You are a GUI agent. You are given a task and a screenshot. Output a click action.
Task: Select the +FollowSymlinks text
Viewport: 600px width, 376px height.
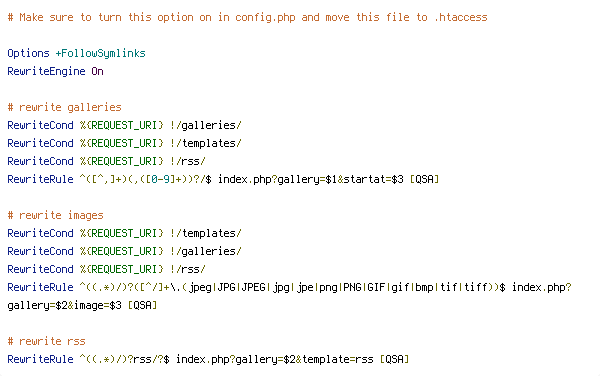click(x=101, y=53)
